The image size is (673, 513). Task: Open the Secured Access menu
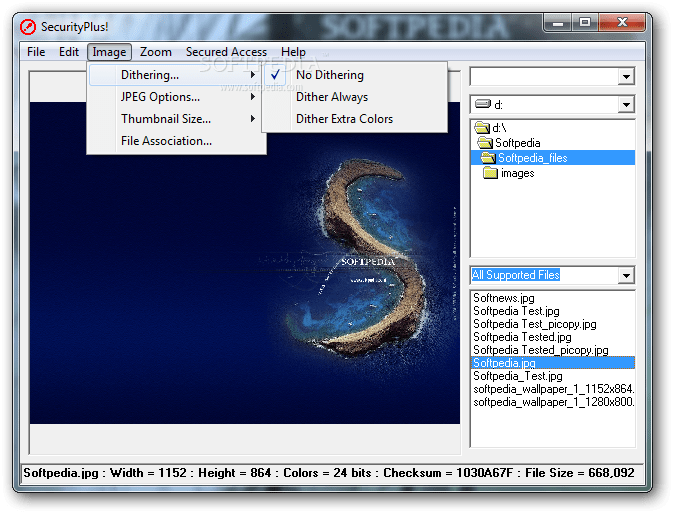(226, 52)
